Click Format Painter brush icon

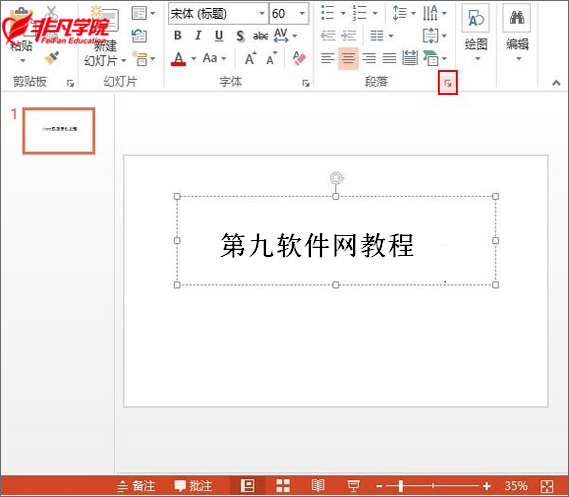[x=52, y=58]
